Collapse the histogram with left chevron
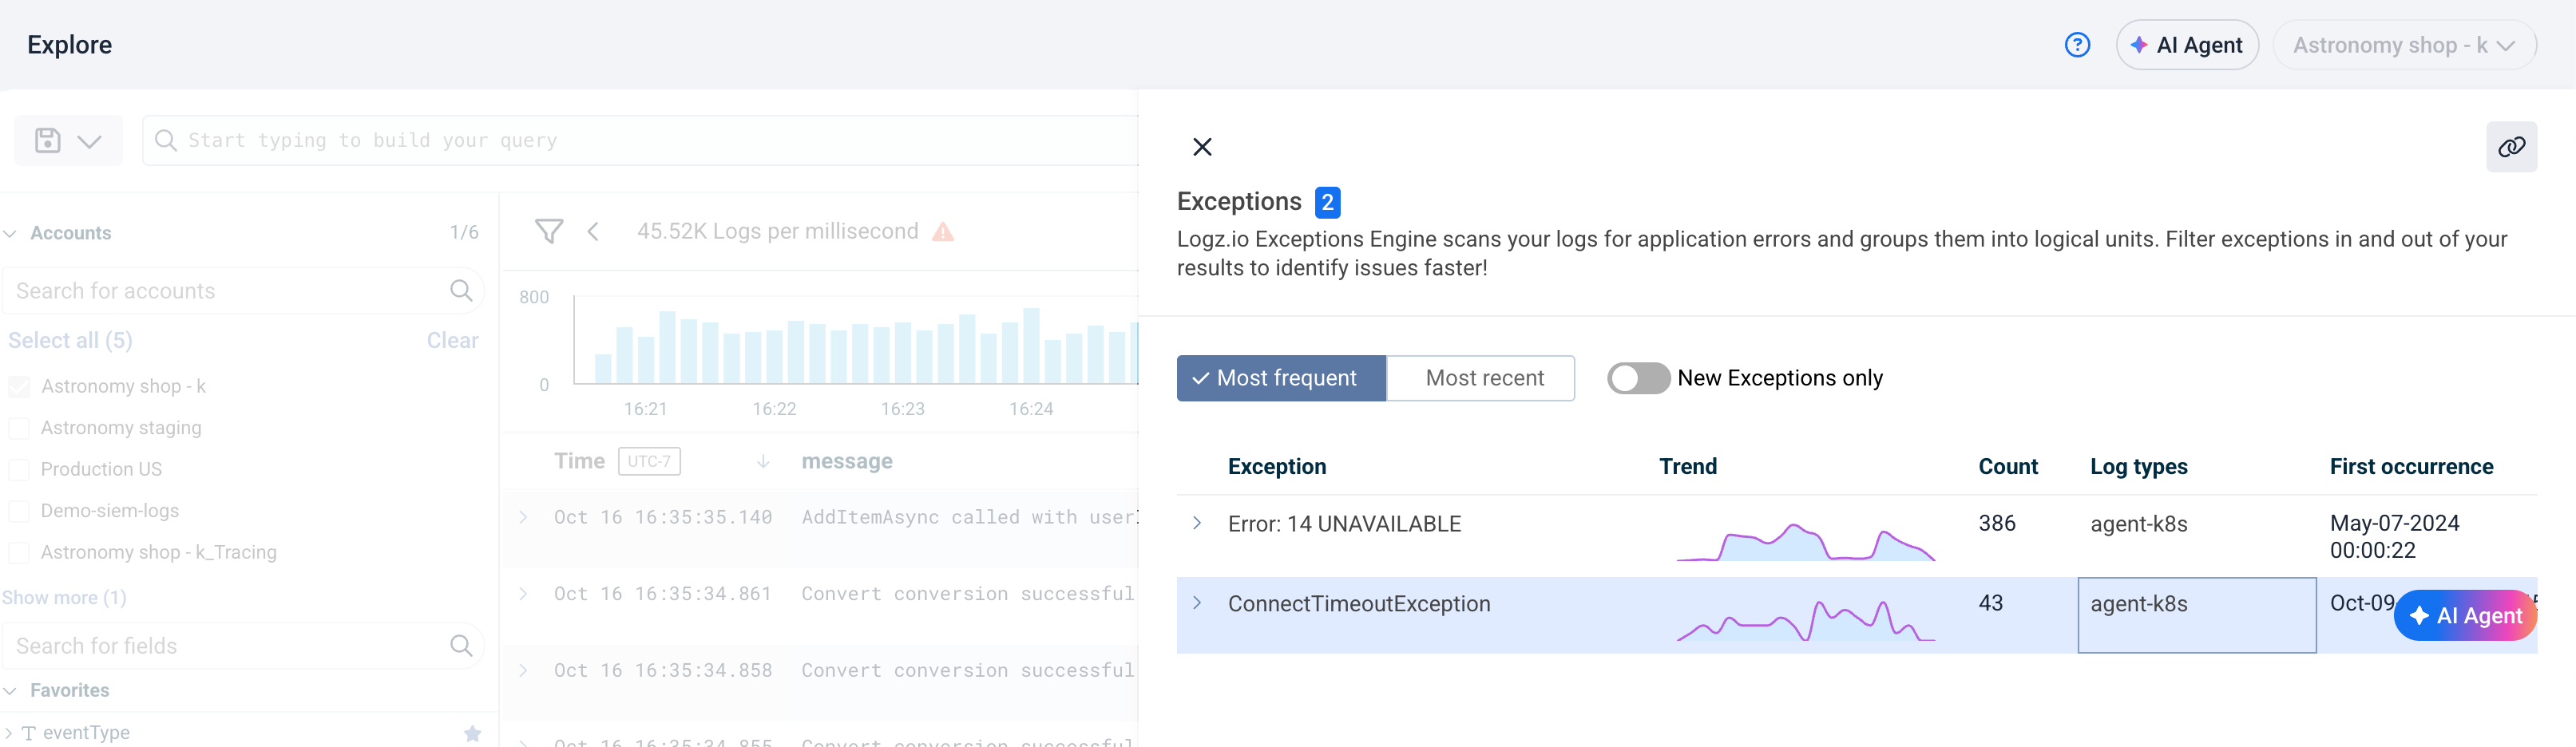This screenshot has height=747, width=2576. coord(593,232)
